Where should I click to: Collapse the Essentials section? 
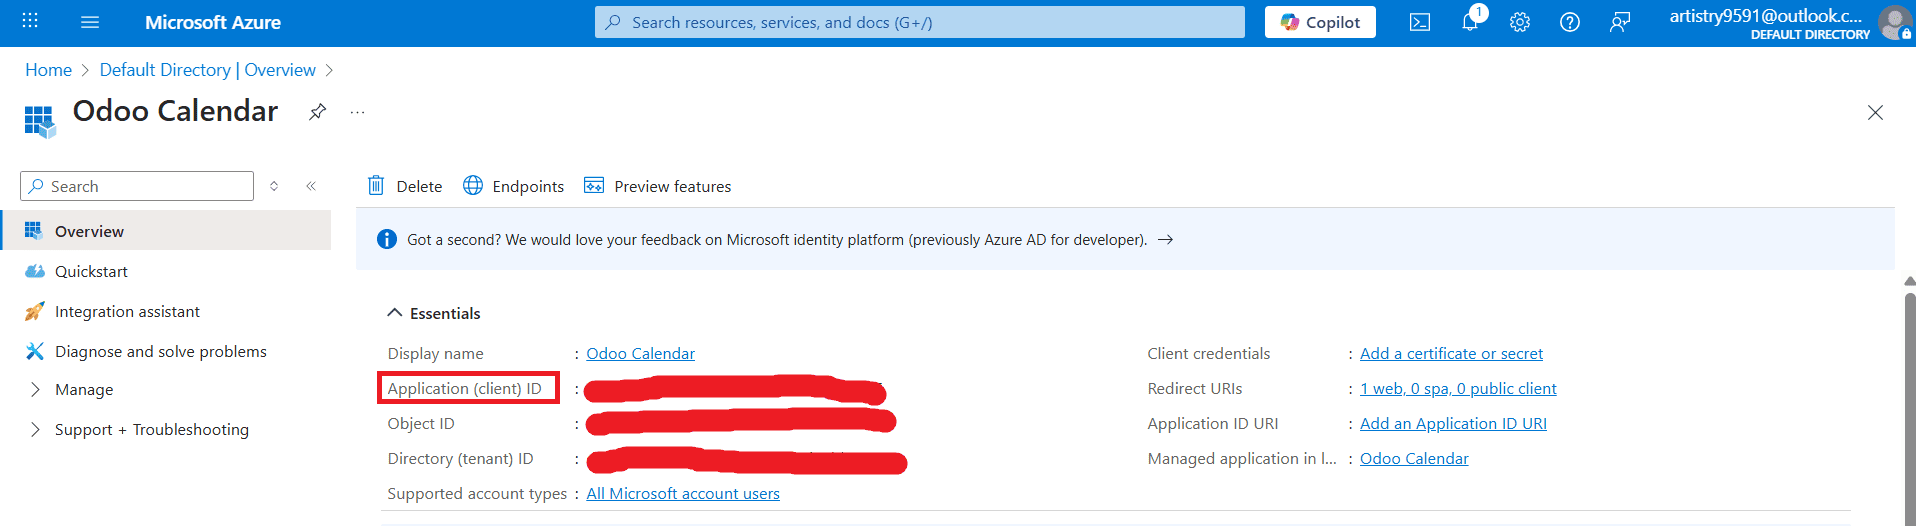point(394,313)
